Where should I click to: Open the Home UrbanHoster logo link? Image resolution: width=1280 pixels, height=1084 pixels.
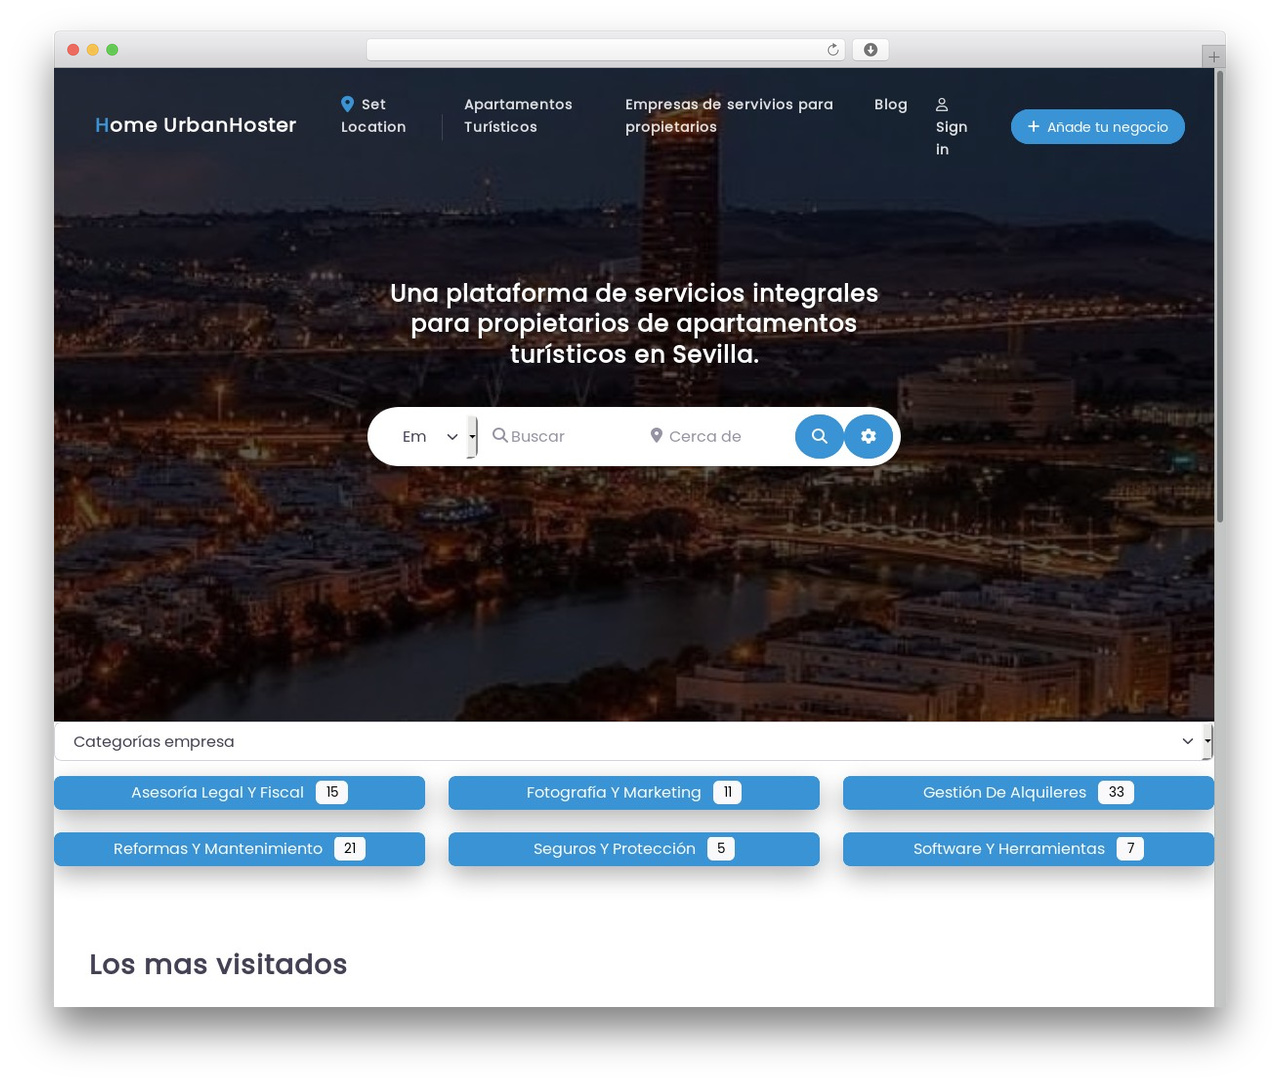click(x=196, y=125)
